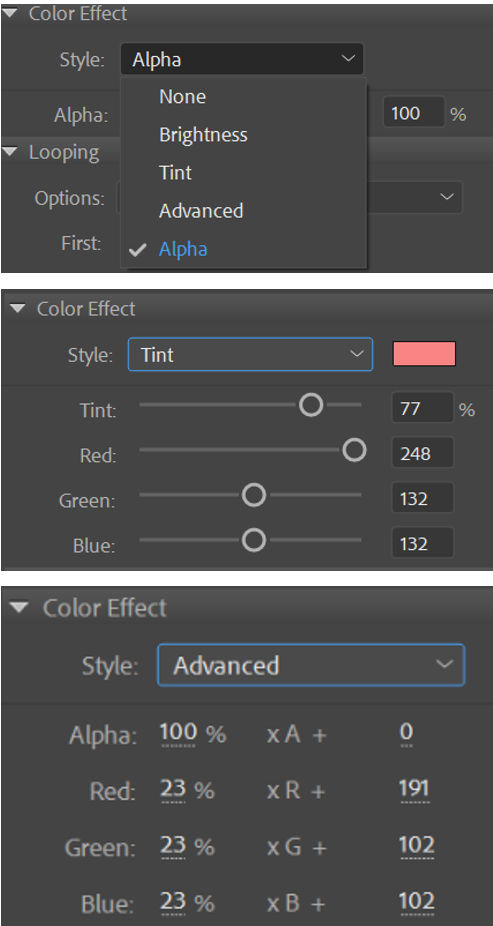The height and width of the screenshot is (926, 493).
Task: Open the pink tint color swatch
Action: [425, 354]
